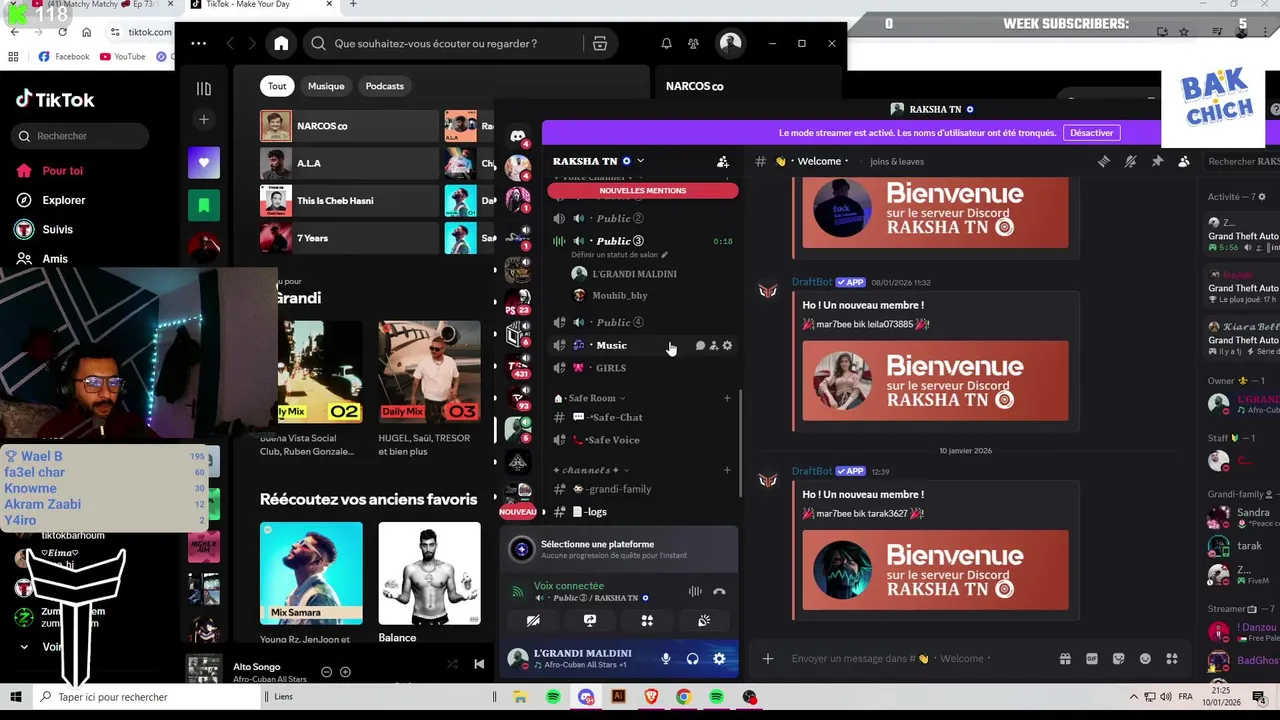Open sticker picker in message bar
The image size is (1280, 720).
coord(1118,659)
